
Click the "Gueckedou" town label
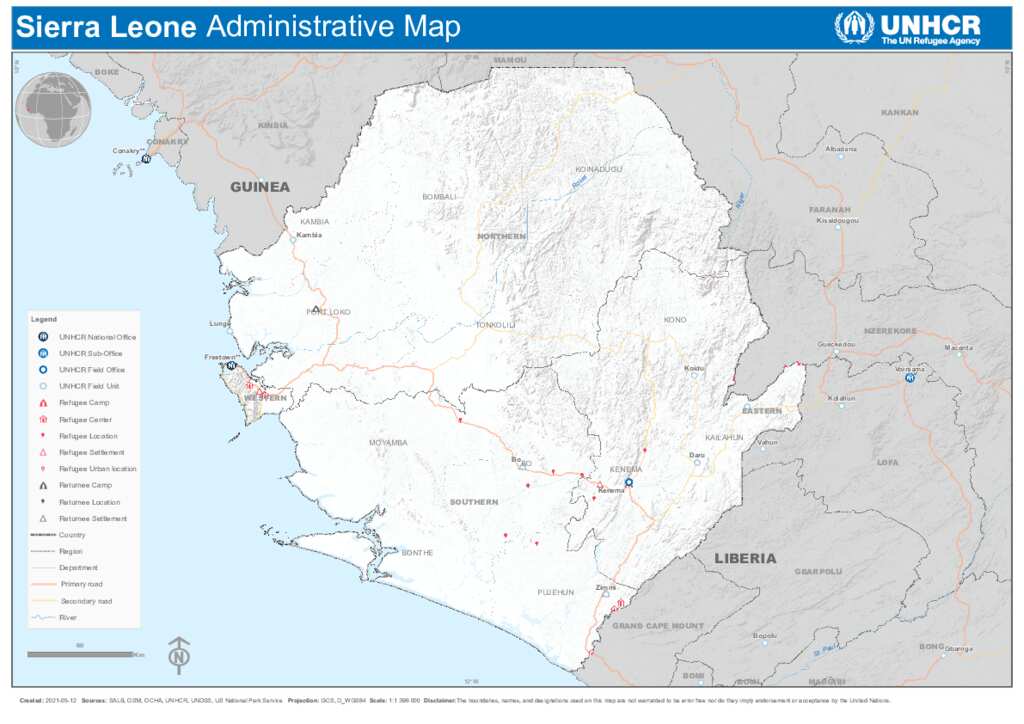click(x=837, y=344)
